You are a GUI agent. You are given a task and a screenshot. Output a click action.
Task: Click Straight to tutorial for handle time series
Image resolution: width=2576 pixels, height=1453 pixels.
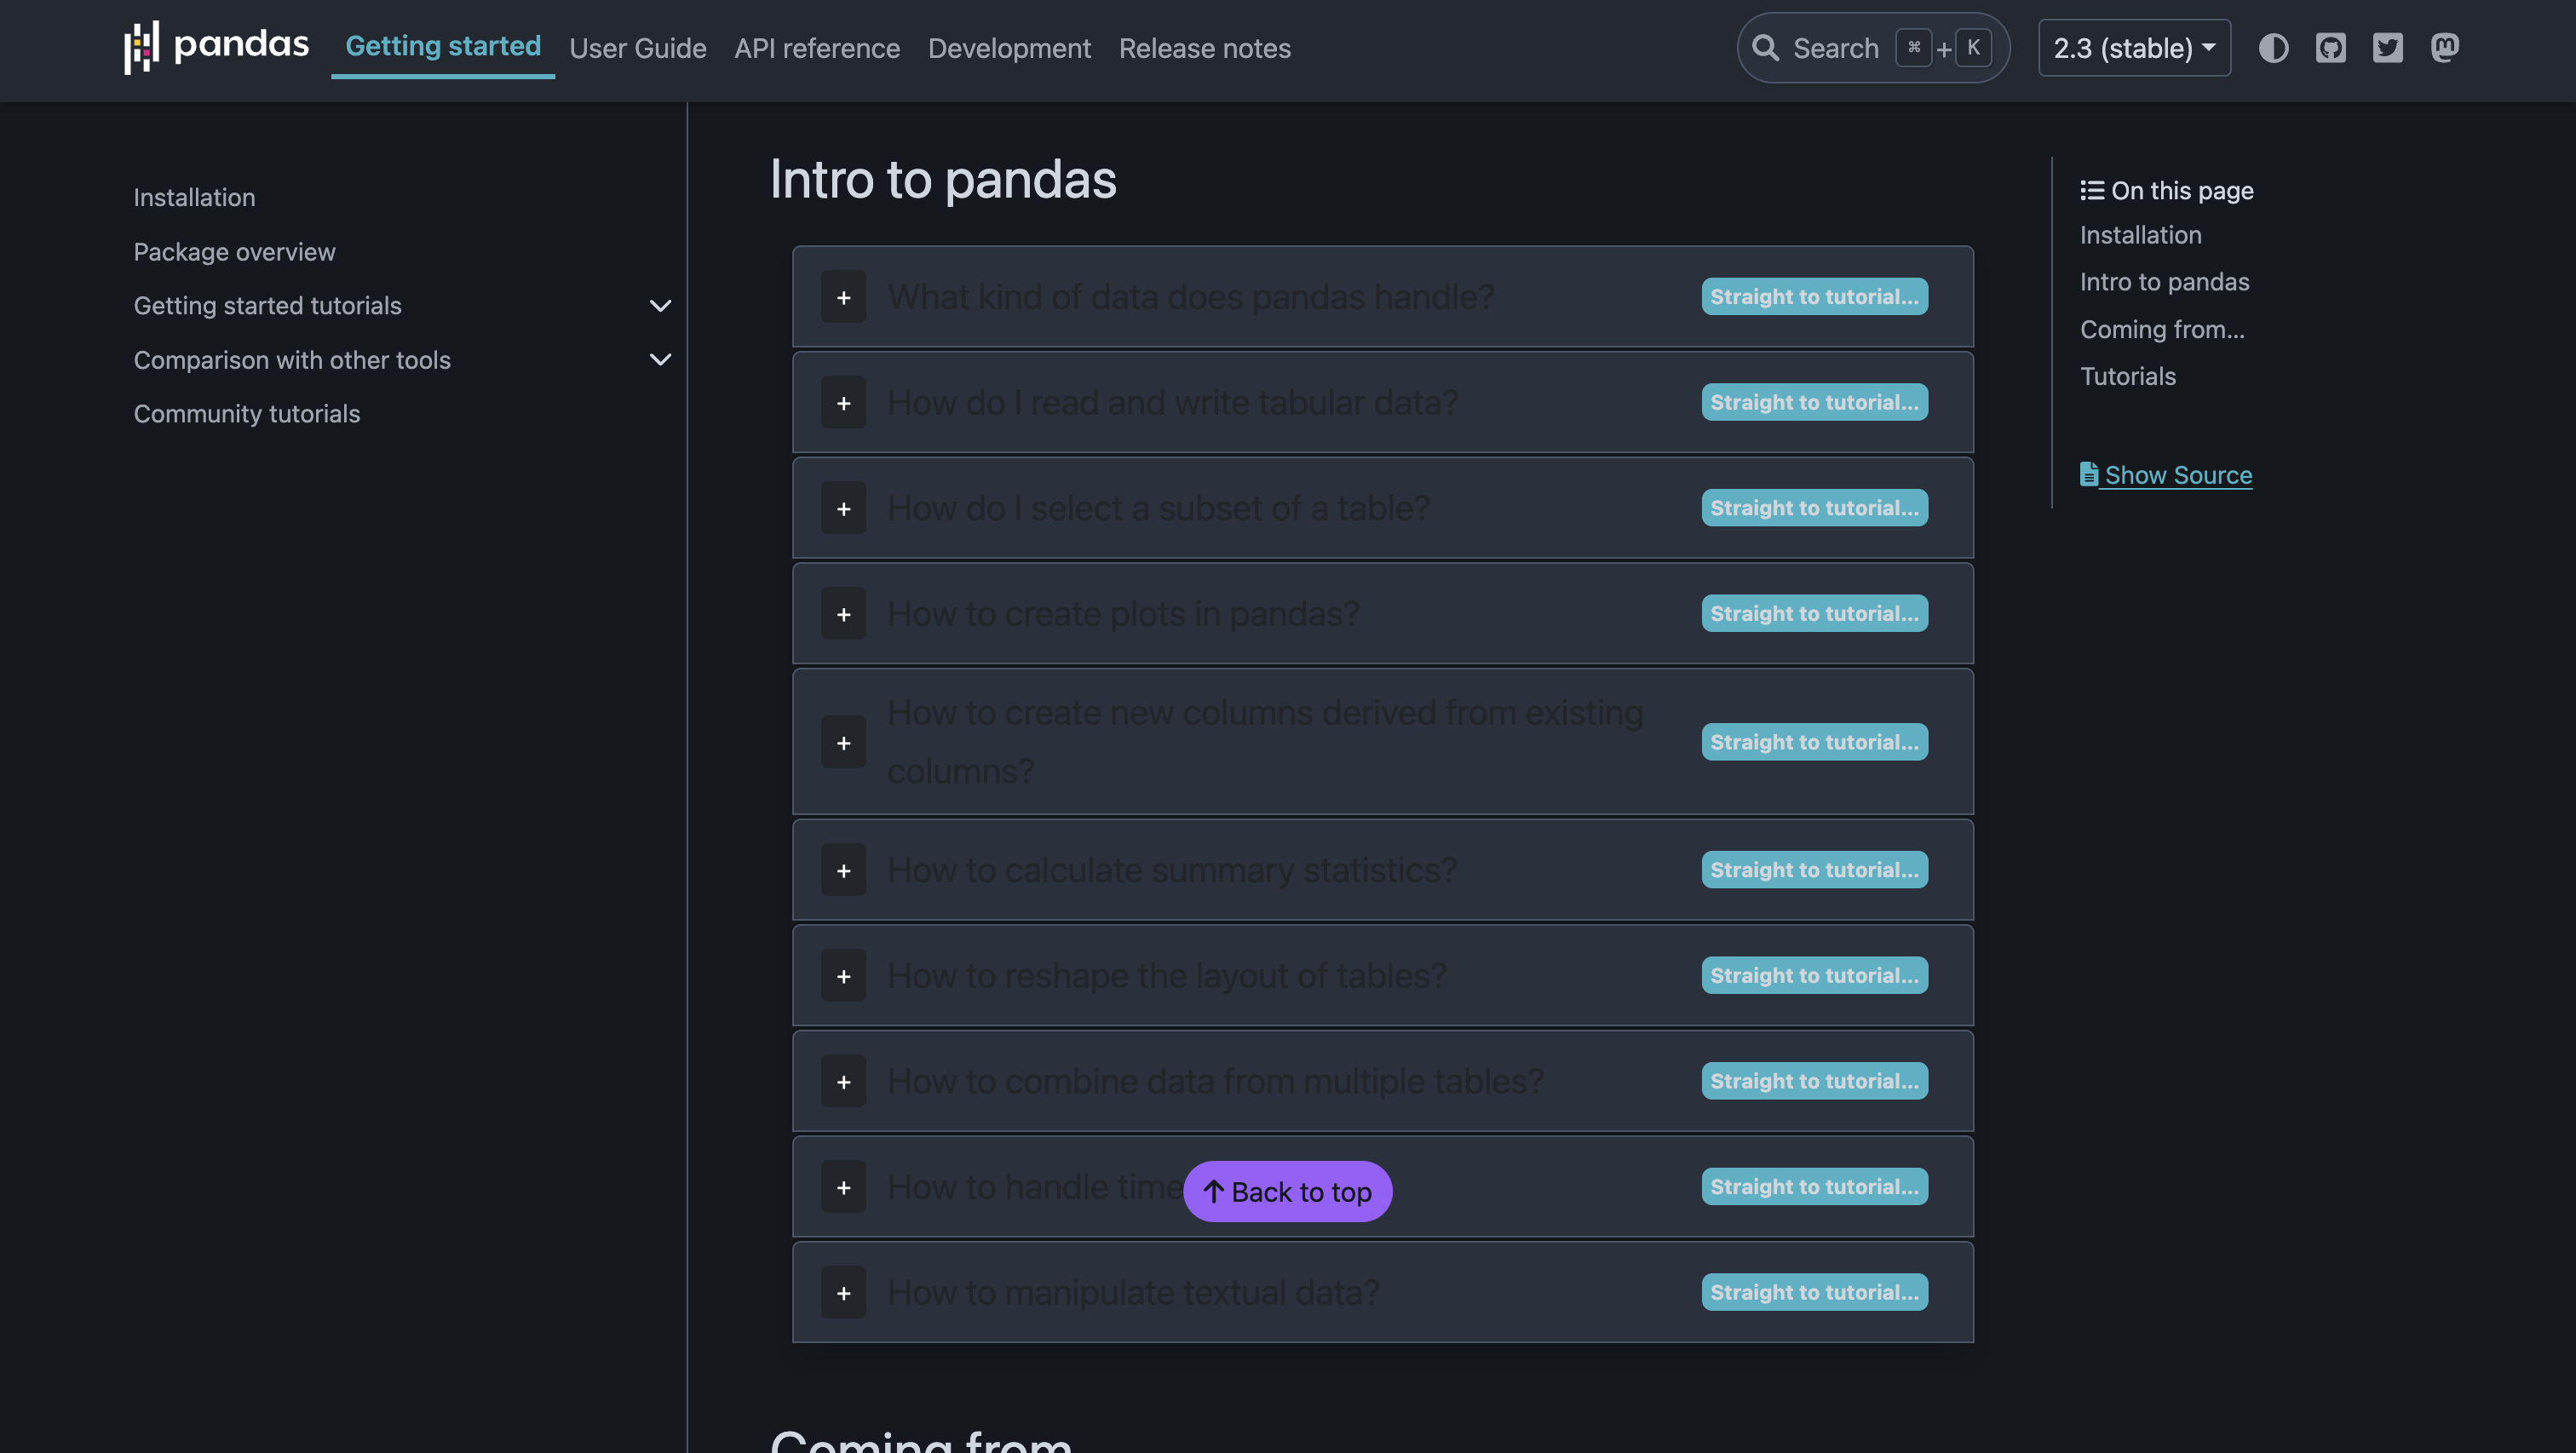click(x=1814, y=1187)
